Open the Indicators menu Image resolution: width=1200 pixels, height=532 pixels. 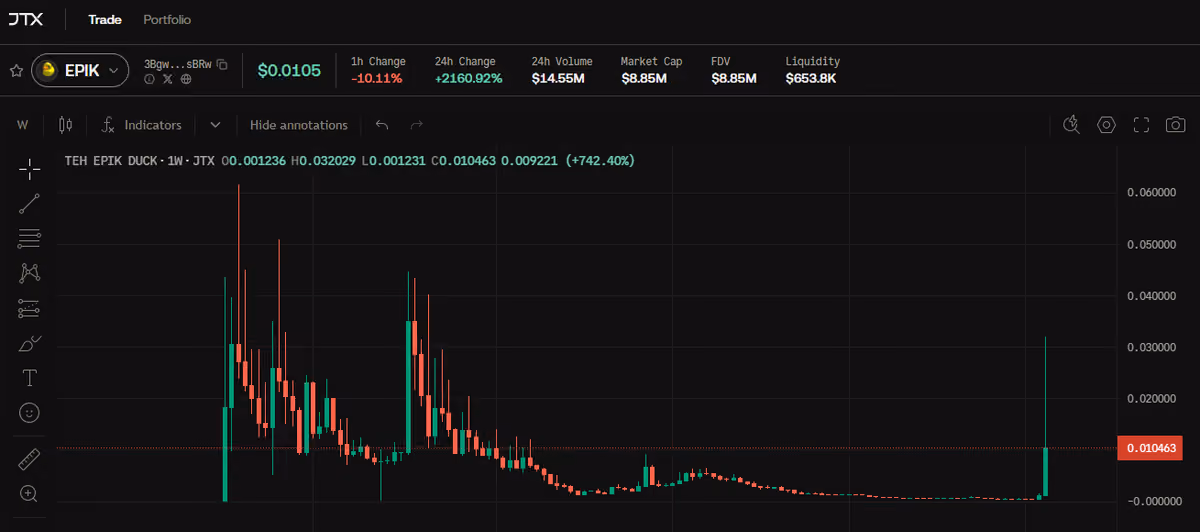pos(142,125)
